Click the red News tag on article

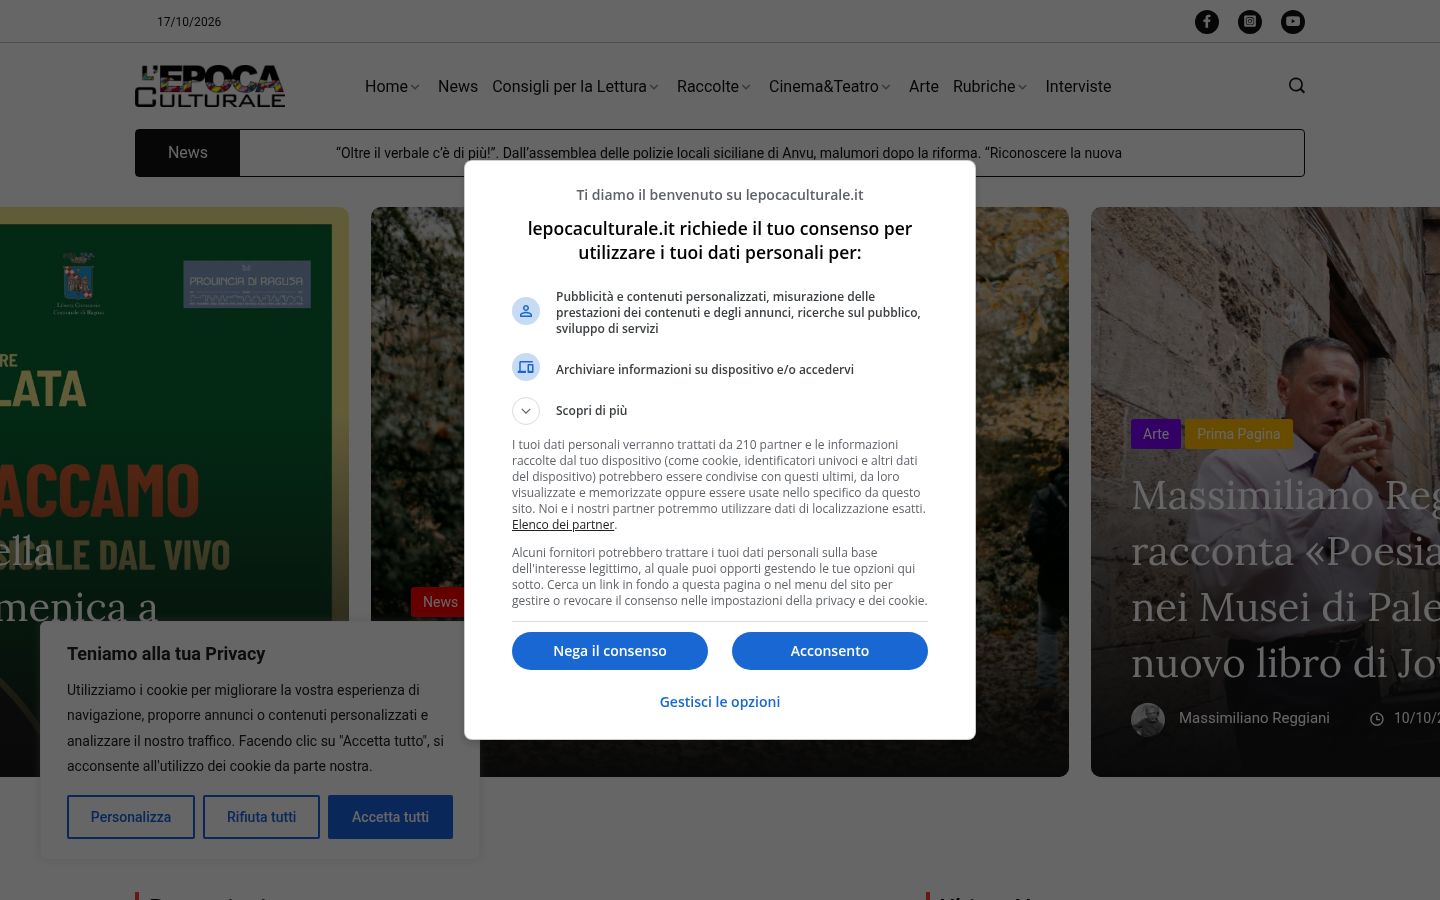[438, 602]
